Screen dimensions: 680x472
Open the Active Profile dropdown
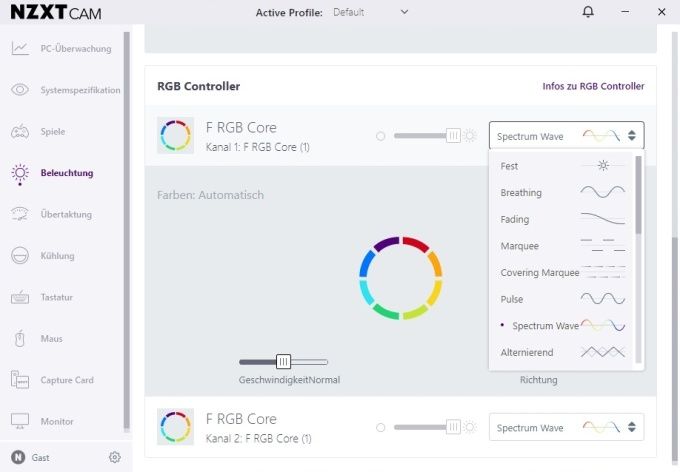pos(370,12)
